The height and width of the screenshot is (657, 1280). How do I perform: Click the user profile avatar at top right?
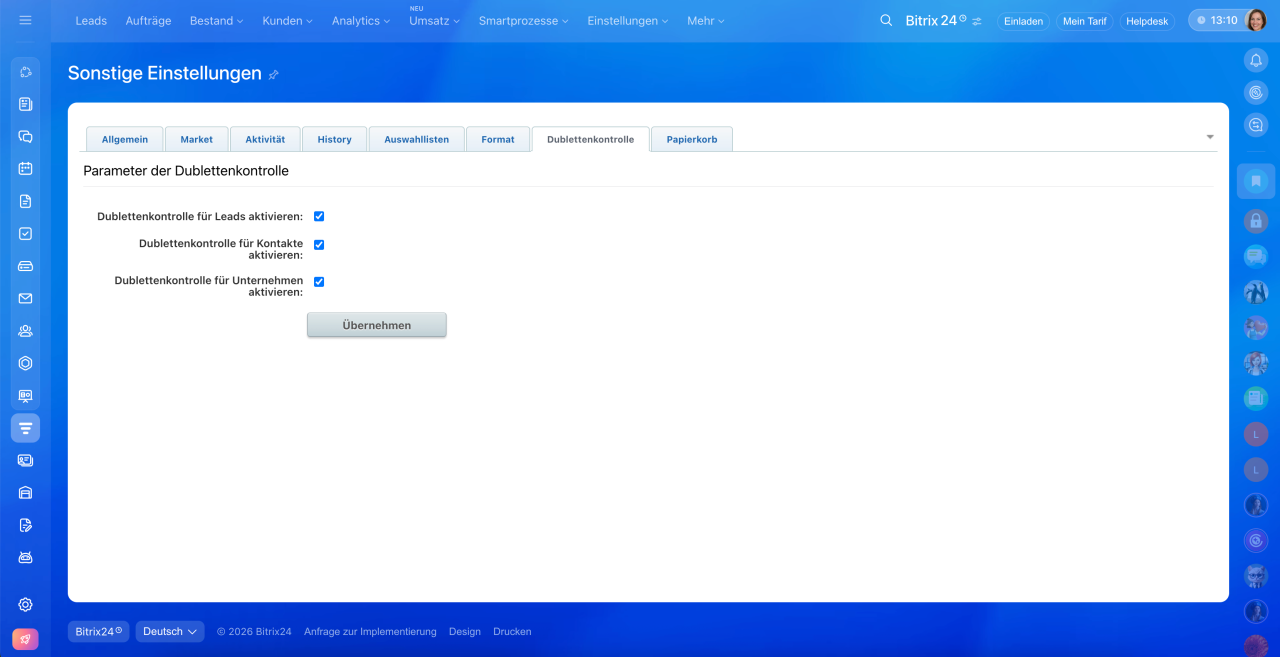1256,20
